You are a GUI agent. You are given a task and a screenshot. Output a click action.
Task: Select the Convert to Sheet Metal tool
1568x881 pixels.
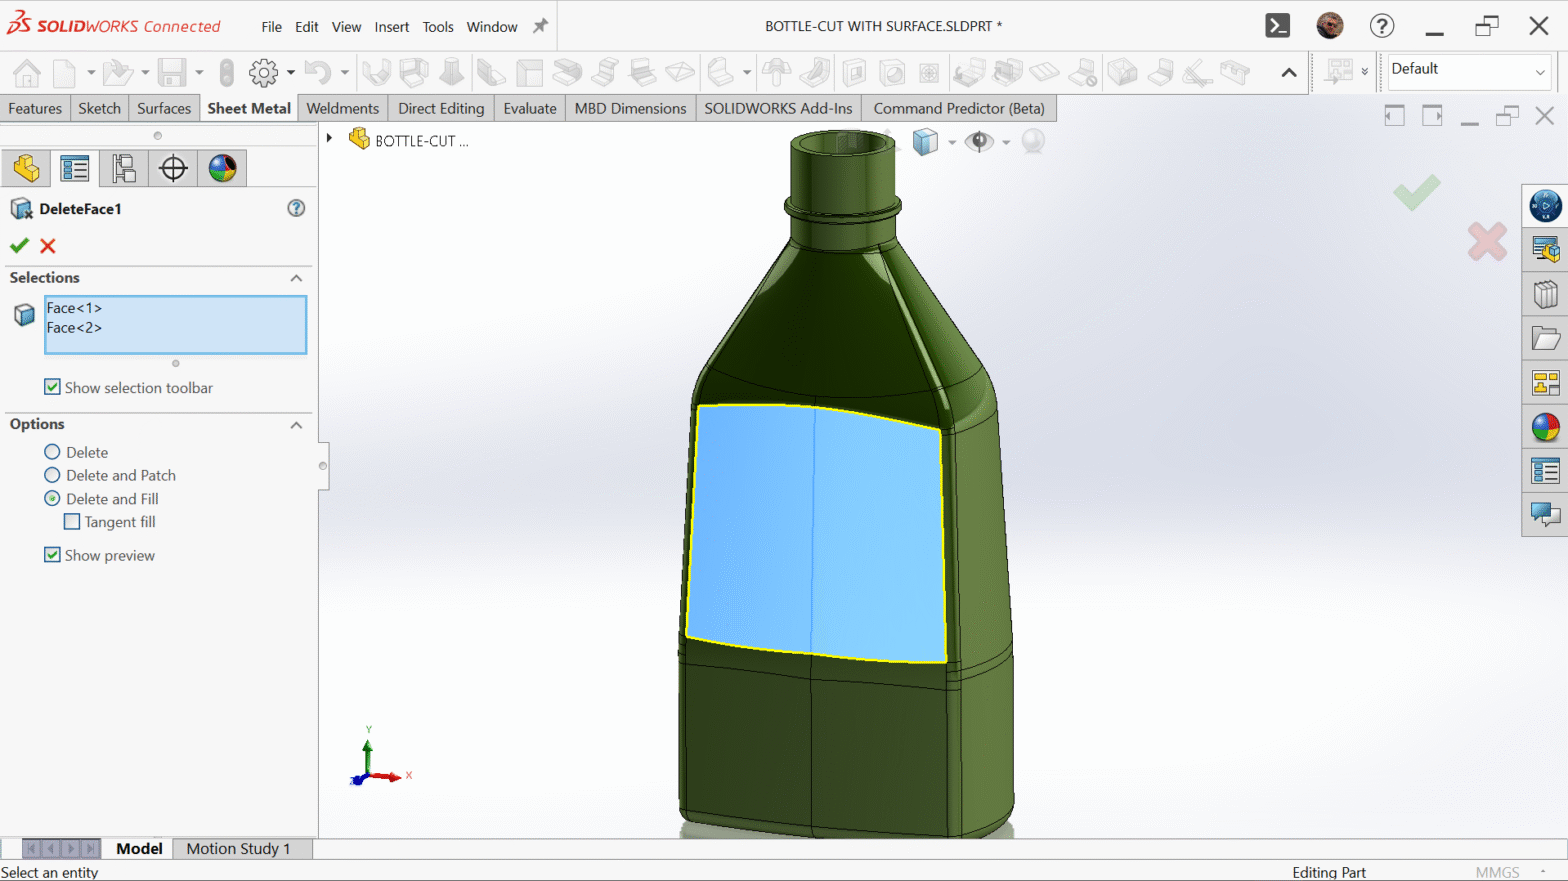(x=414, y=72)
